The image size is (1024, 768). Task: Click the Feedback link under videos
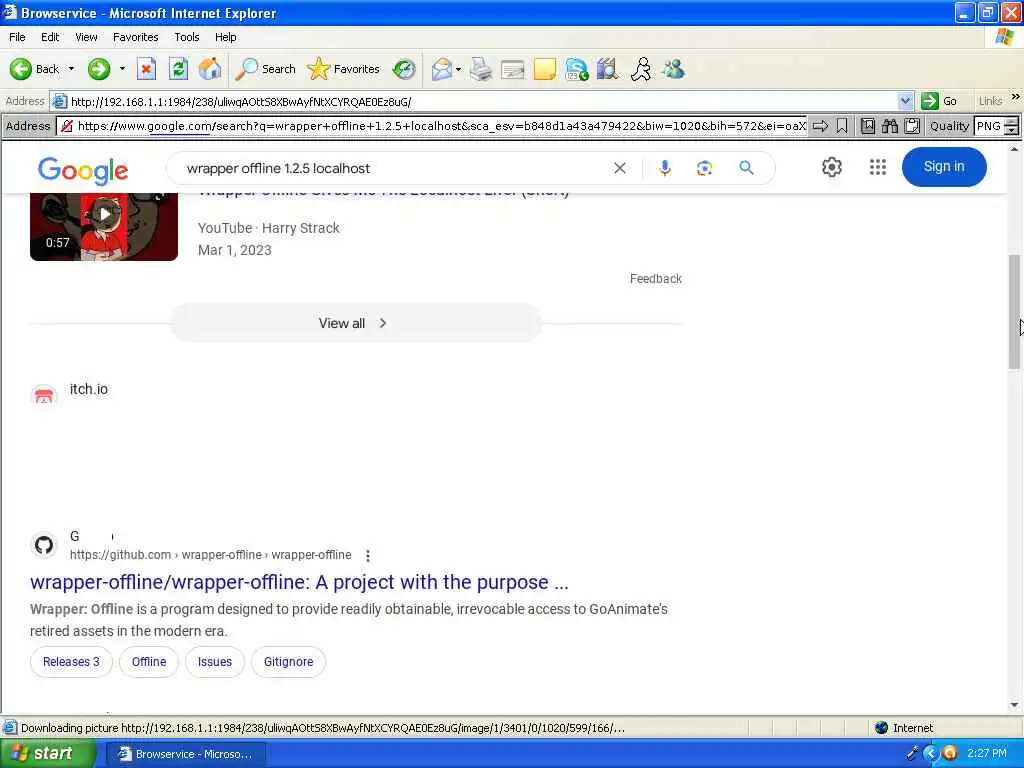(656, 279)
